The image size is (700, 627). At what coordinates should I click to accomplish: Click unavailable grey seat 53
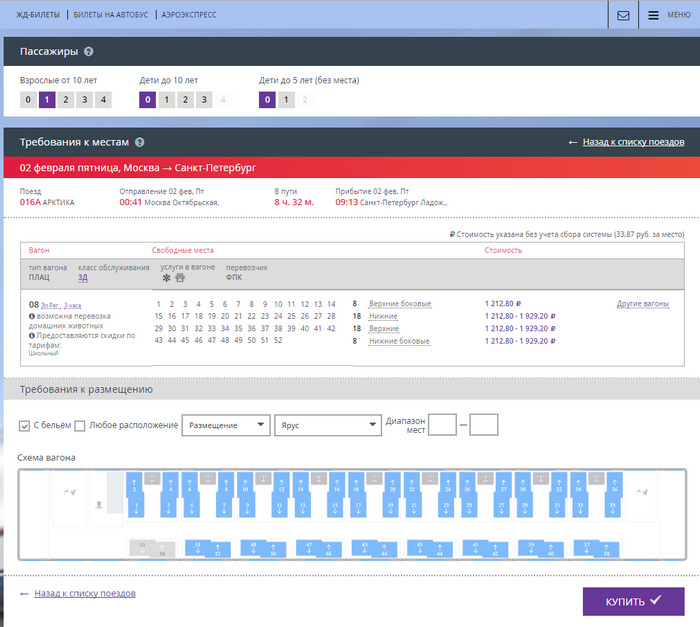(x=141, y=548)
